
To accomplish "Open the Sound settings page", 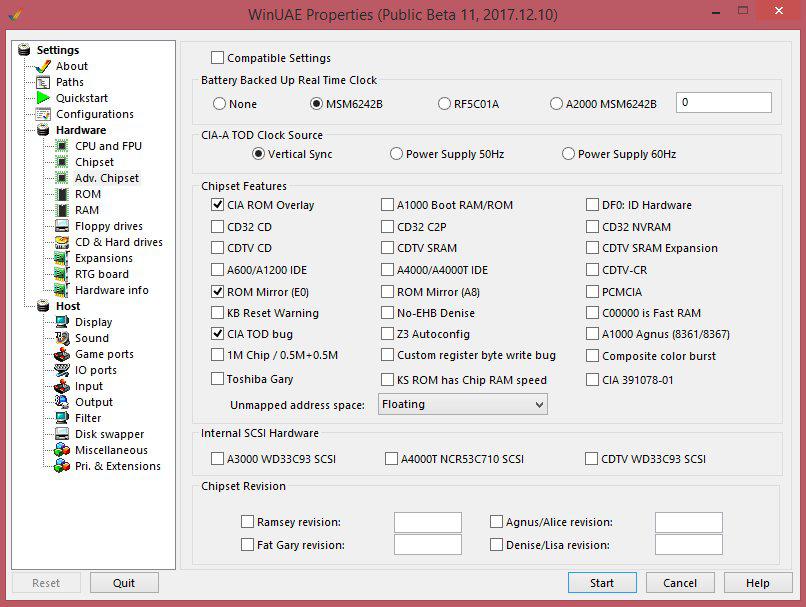I will click(x=92, y=338).
